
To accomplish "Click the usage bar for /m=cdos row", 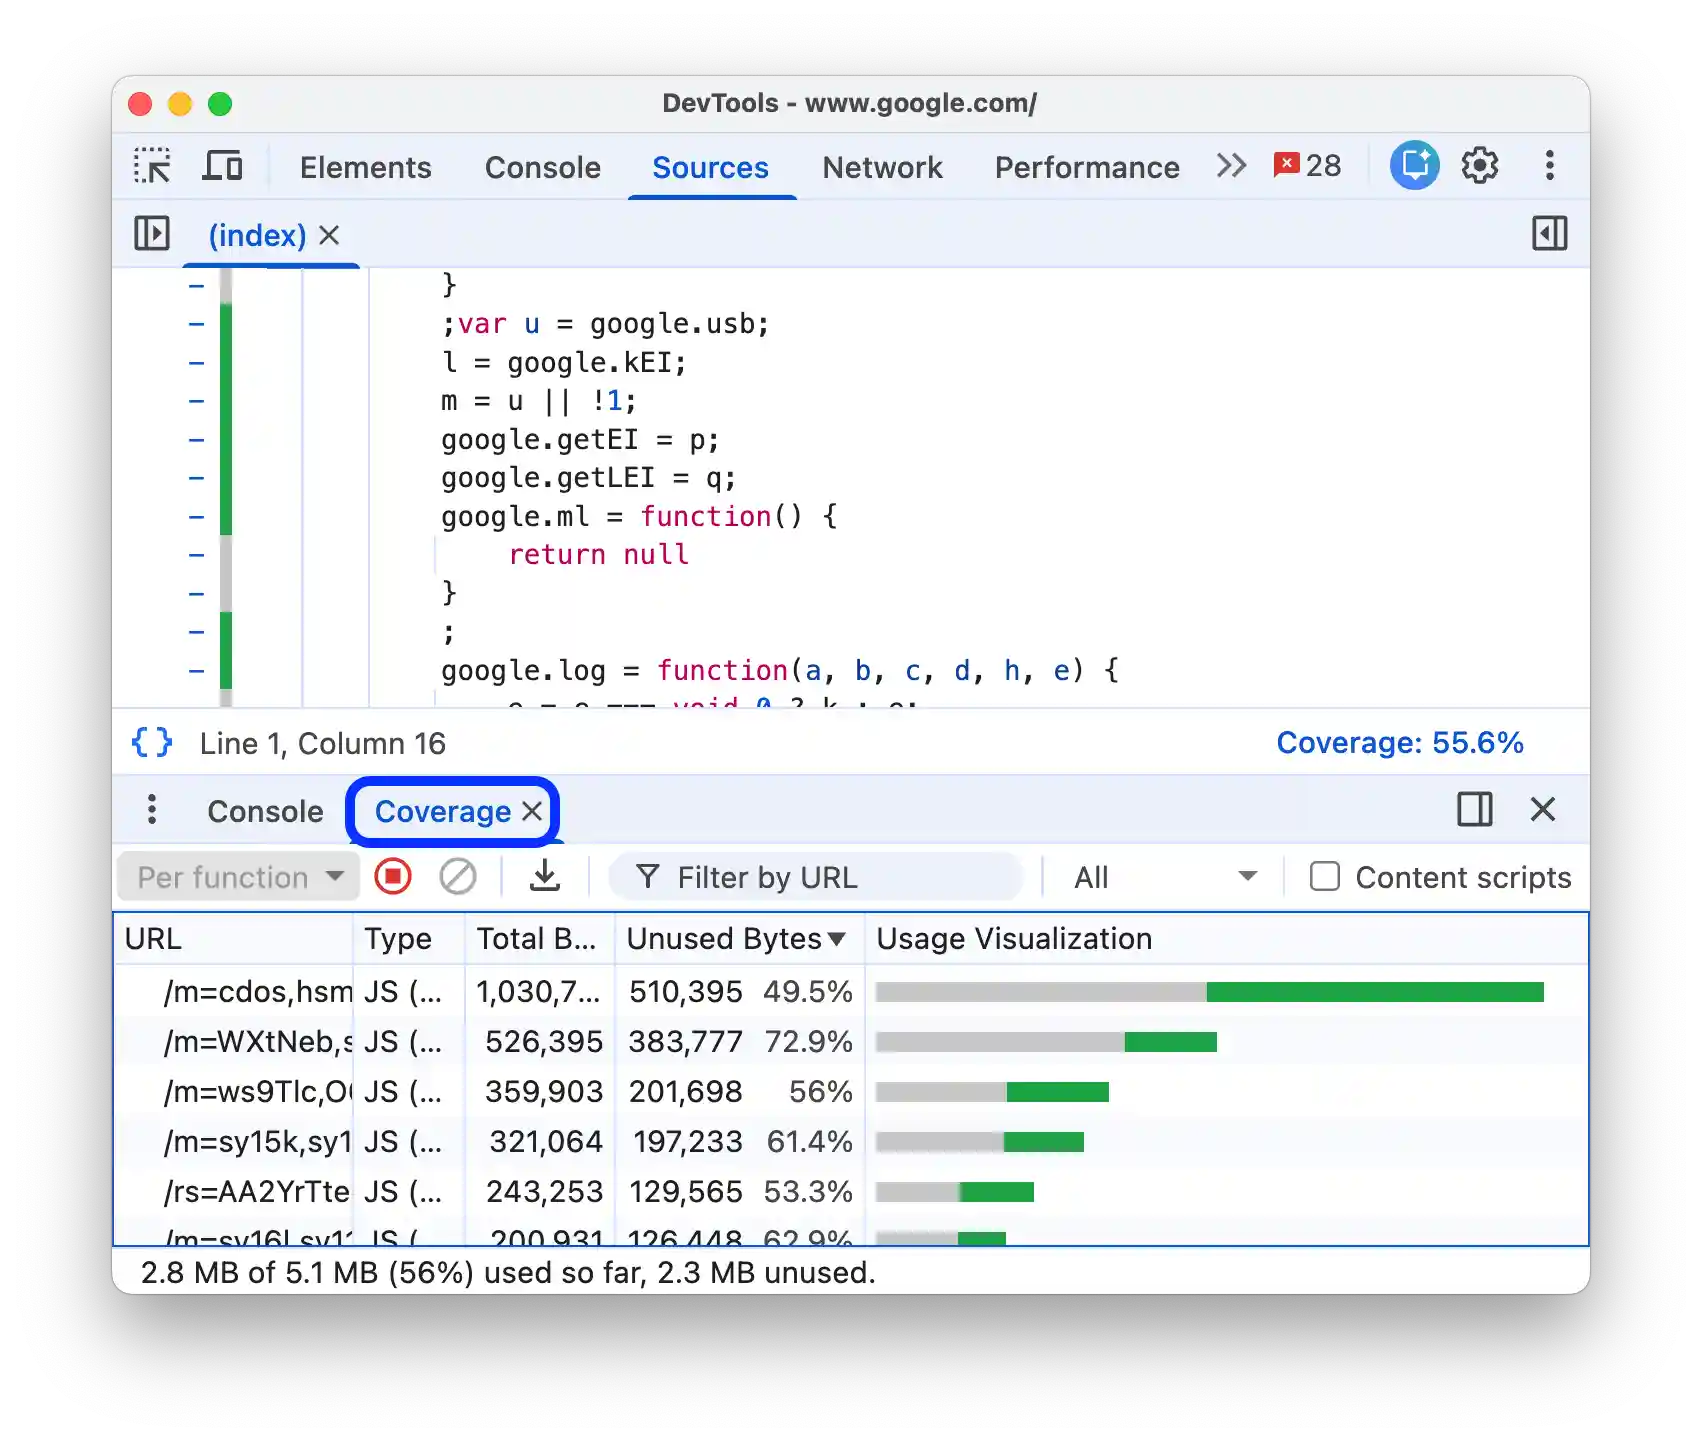I will [1210, 991].
